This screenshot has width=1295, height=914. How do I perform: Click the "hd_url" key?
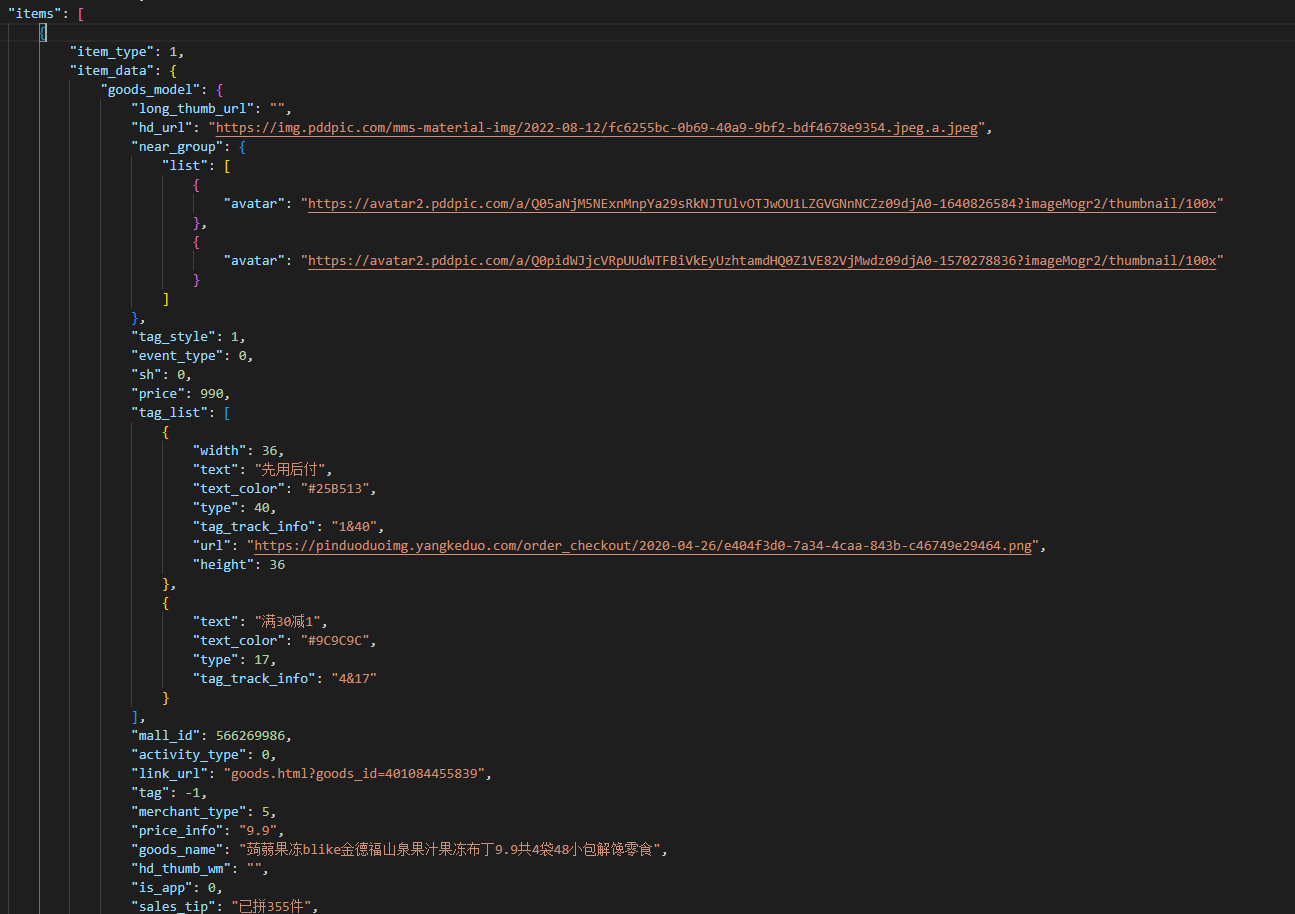click(162, 128)
